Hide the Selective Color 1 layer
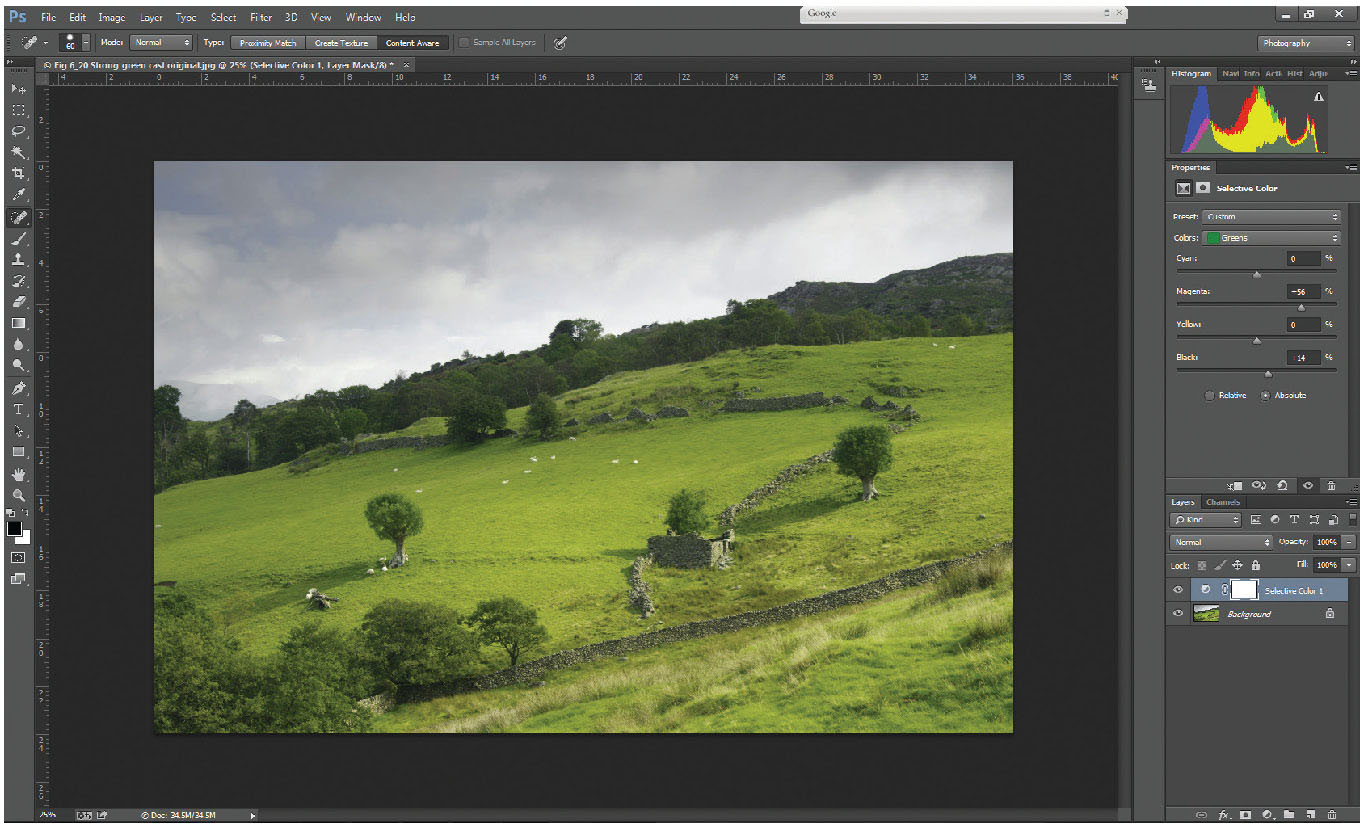This screenshot has width=1360, height=824. [1178, 590]
